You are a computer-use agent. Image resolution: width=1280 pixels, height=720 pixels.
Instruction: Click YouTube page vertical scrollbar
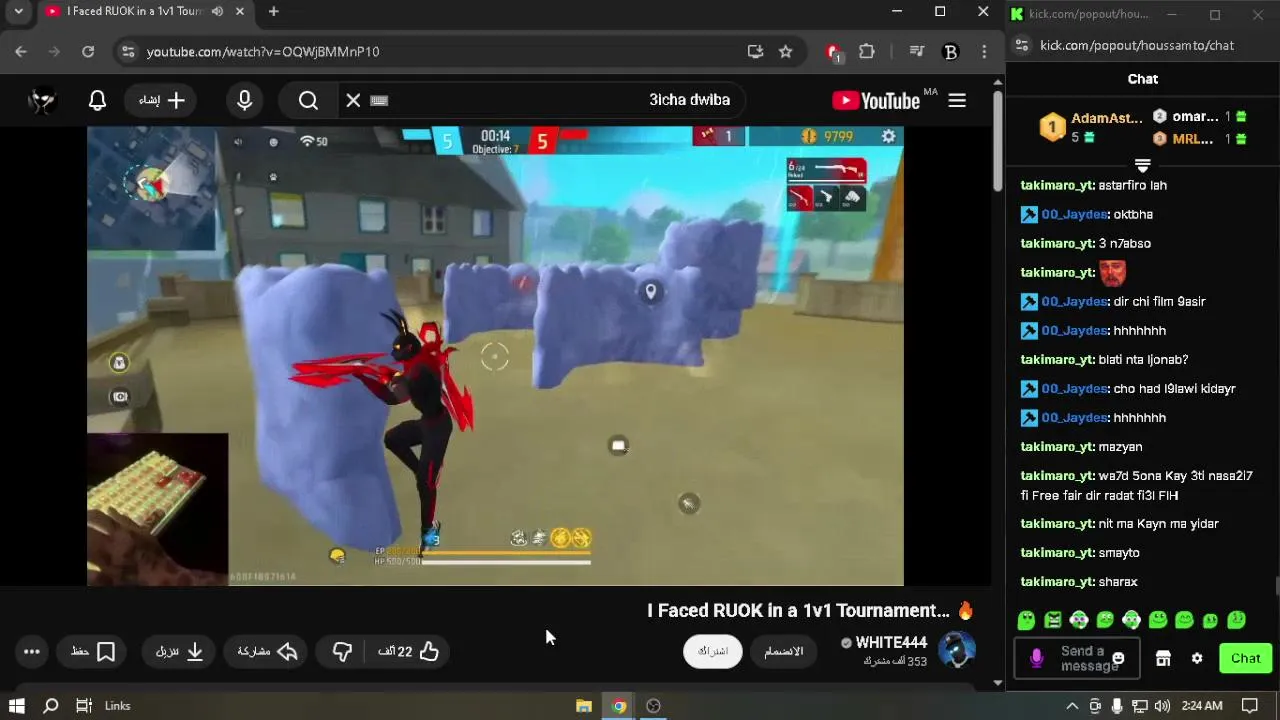(997, 140)
